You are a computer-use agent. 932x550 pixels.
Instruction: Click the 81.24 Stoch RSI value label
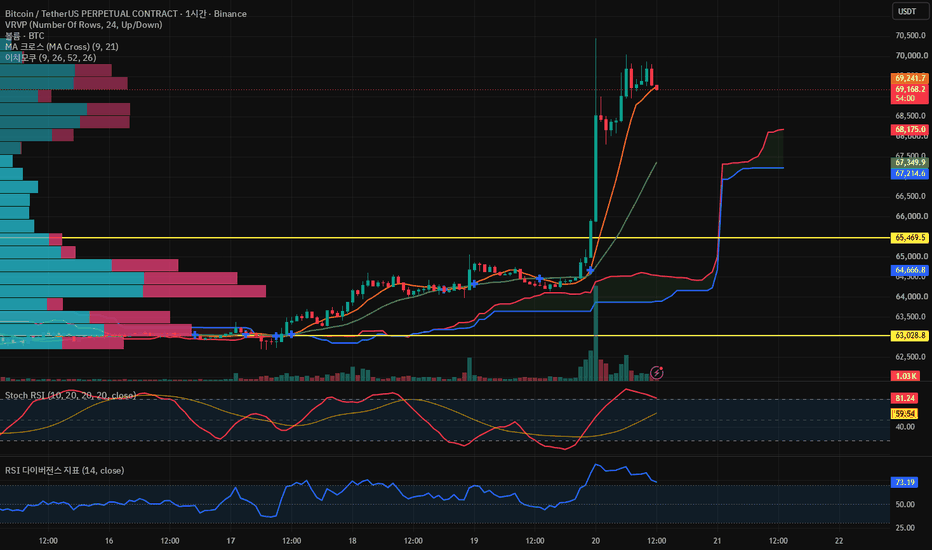click(x=904, y=398)
